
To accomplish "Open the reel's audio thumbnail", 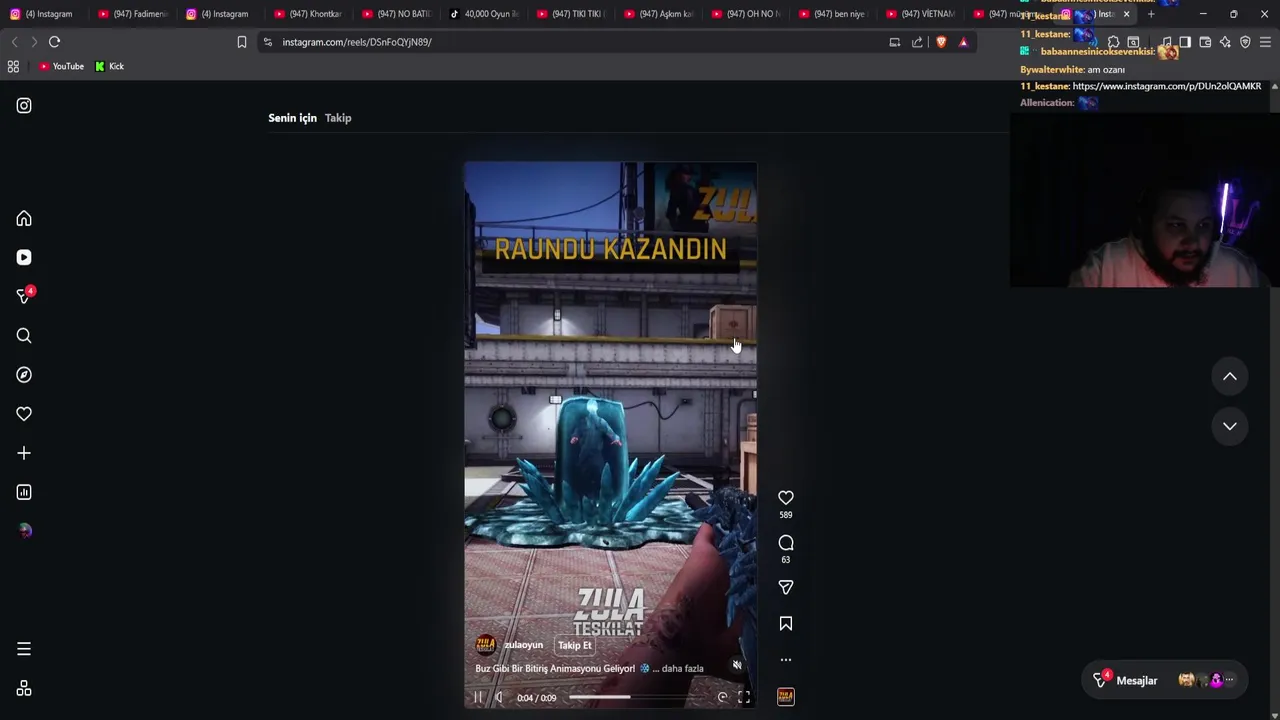I will 786,696.
